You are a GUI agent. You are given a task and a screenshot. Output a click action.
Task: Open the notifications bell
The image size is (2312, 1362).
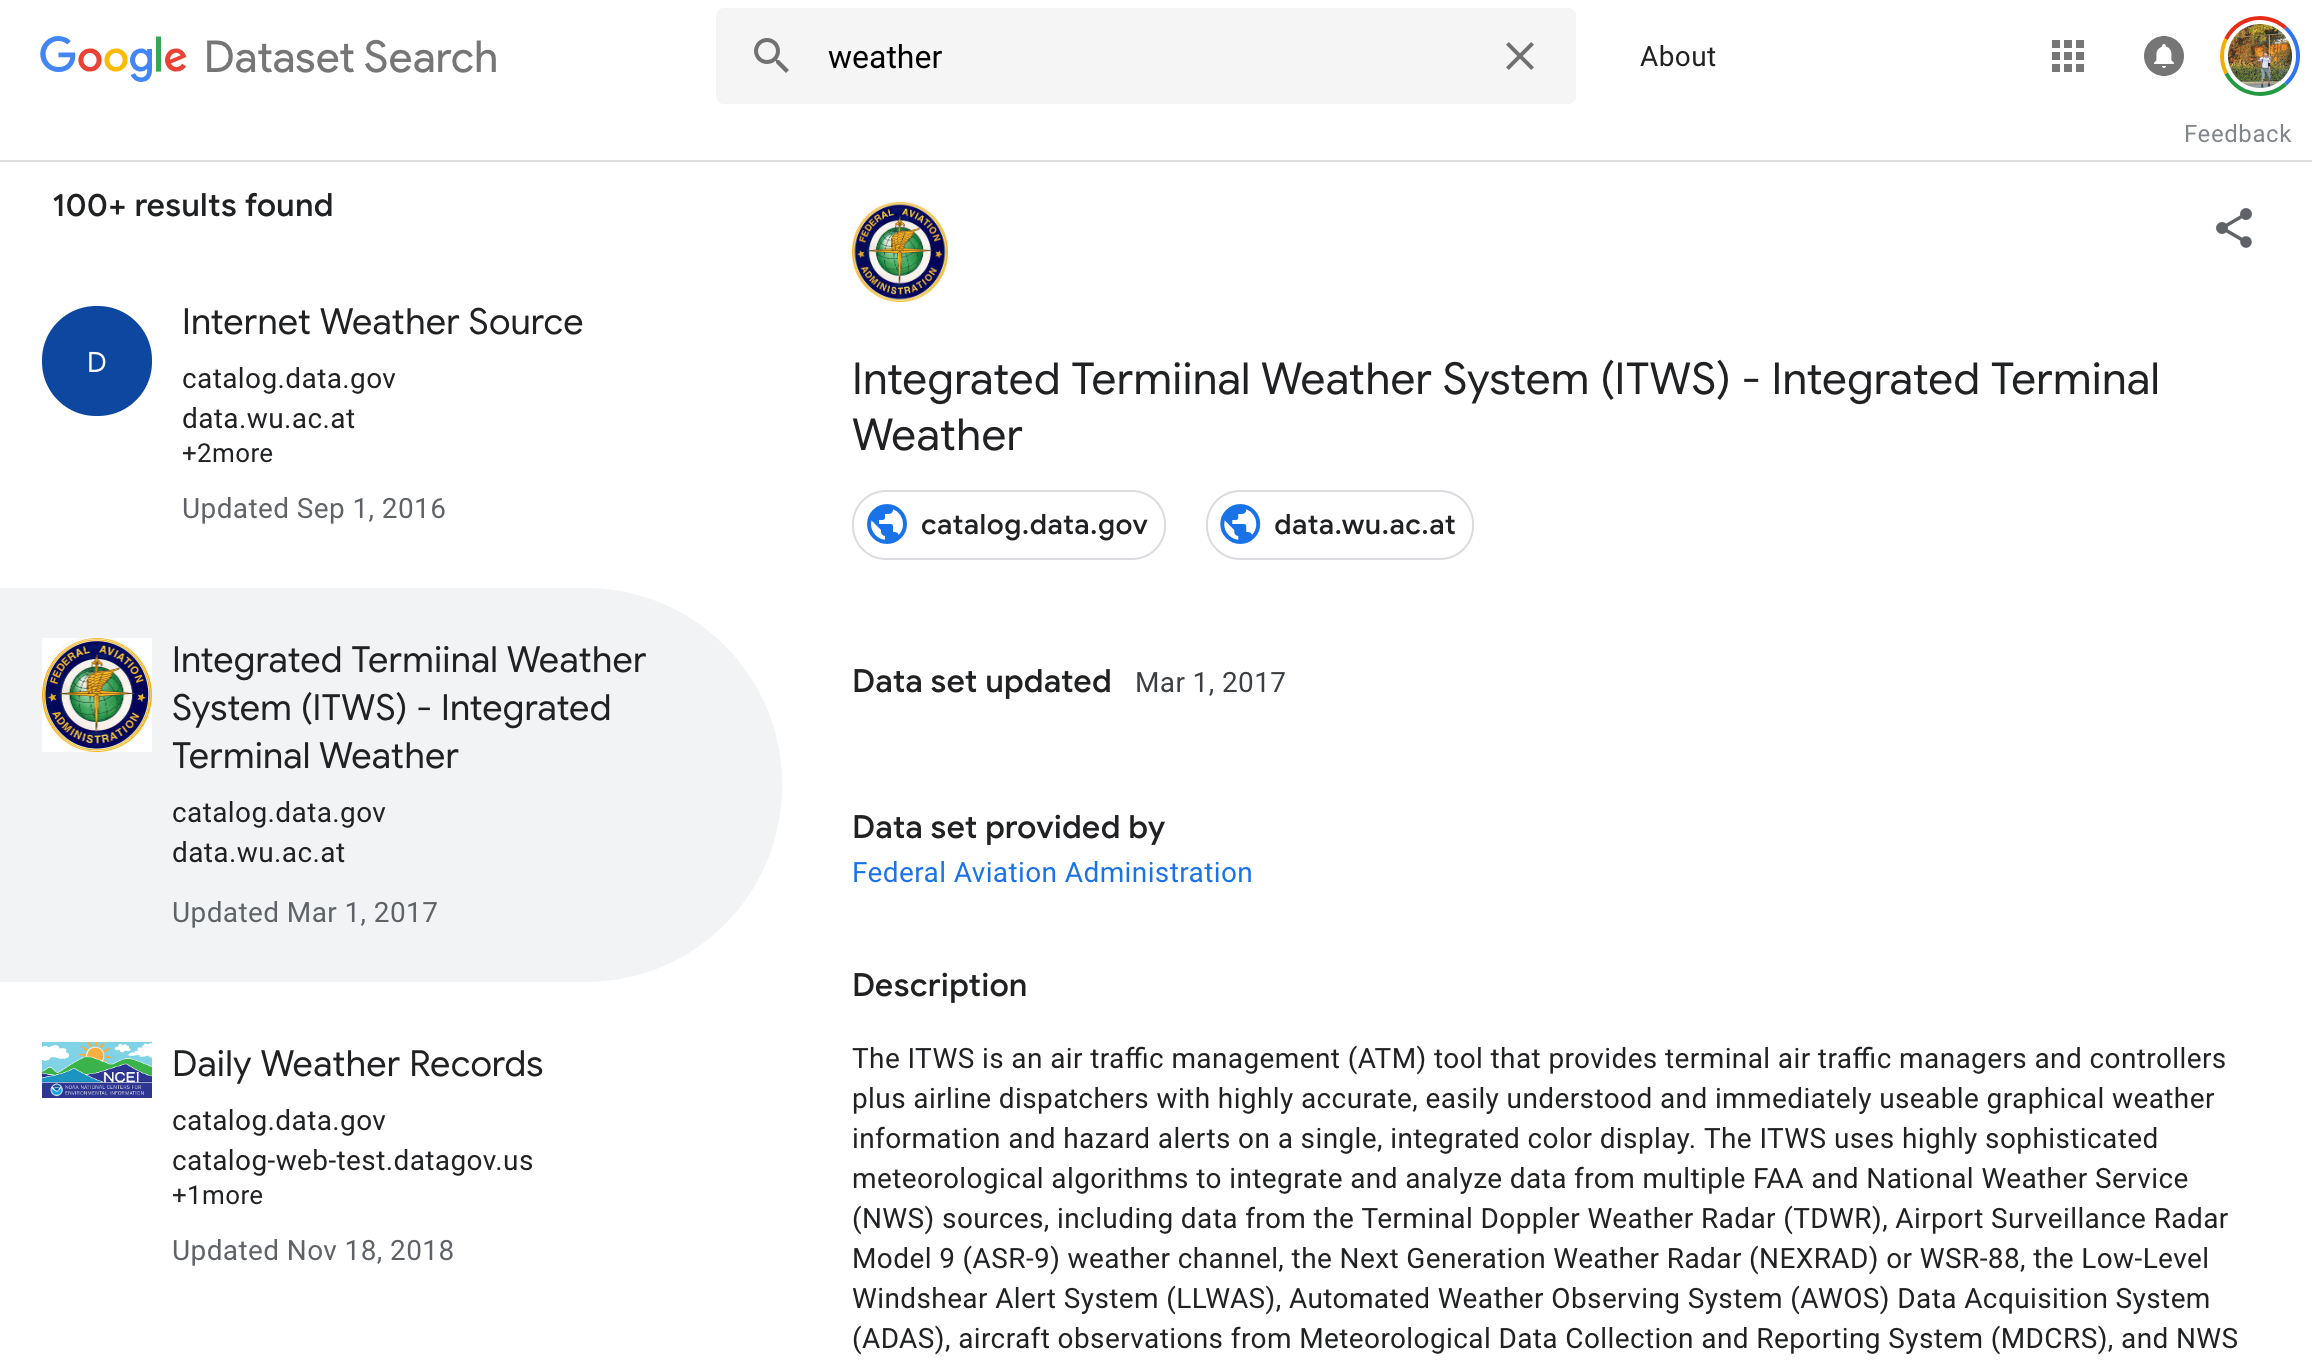pyautogui.click(x=2163, y=56)
